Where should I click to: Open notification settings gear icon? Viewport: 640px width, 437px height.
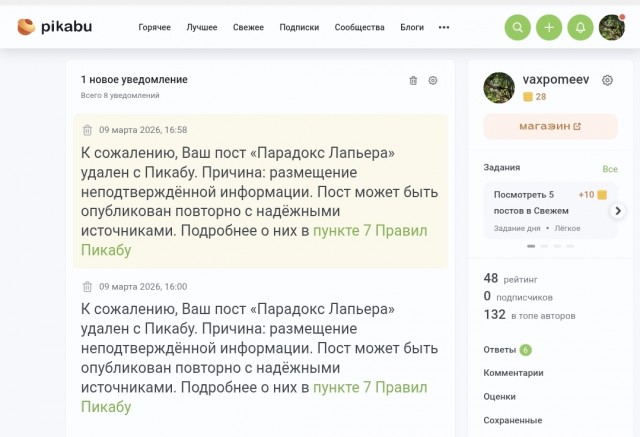click(433, 80)
